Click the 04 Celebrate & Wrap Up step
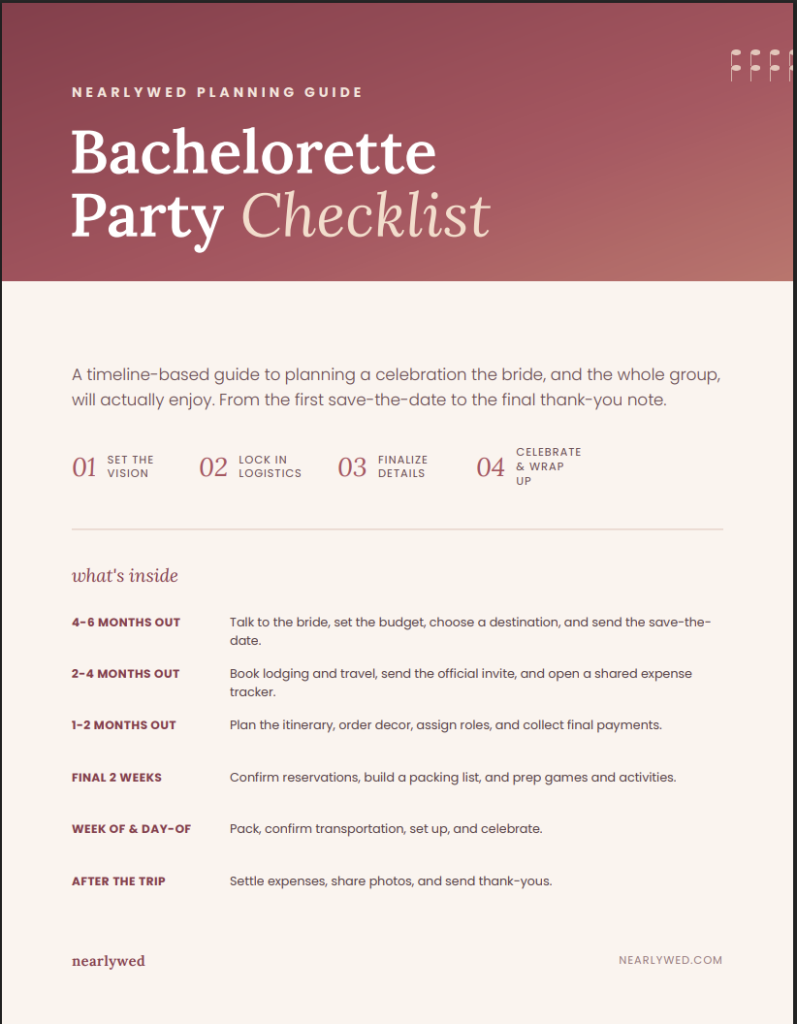This screenshot has width=797, height=1024. click(x=529, y=466)
